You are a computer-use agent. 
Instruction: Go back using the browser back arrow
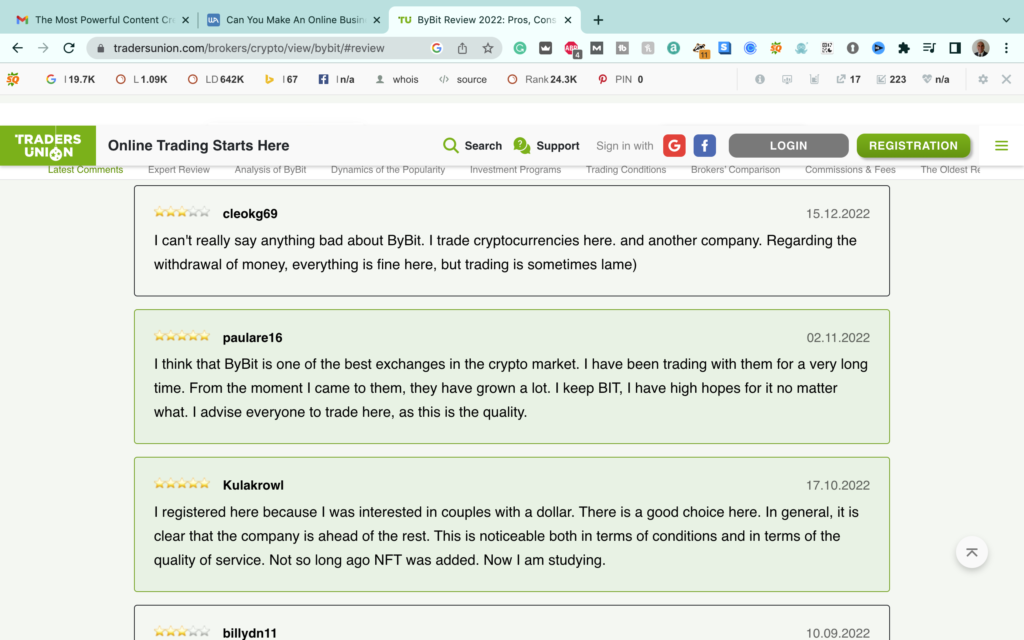(x=18, y=48)
